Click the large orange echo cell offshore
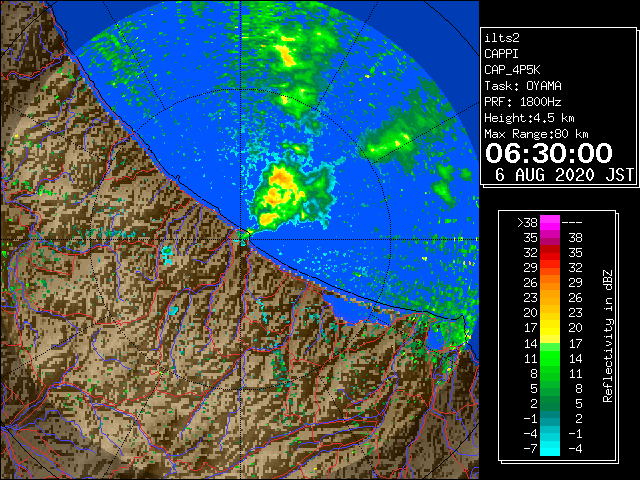Viewport: 640px width, 480px height. pos(282,189)
